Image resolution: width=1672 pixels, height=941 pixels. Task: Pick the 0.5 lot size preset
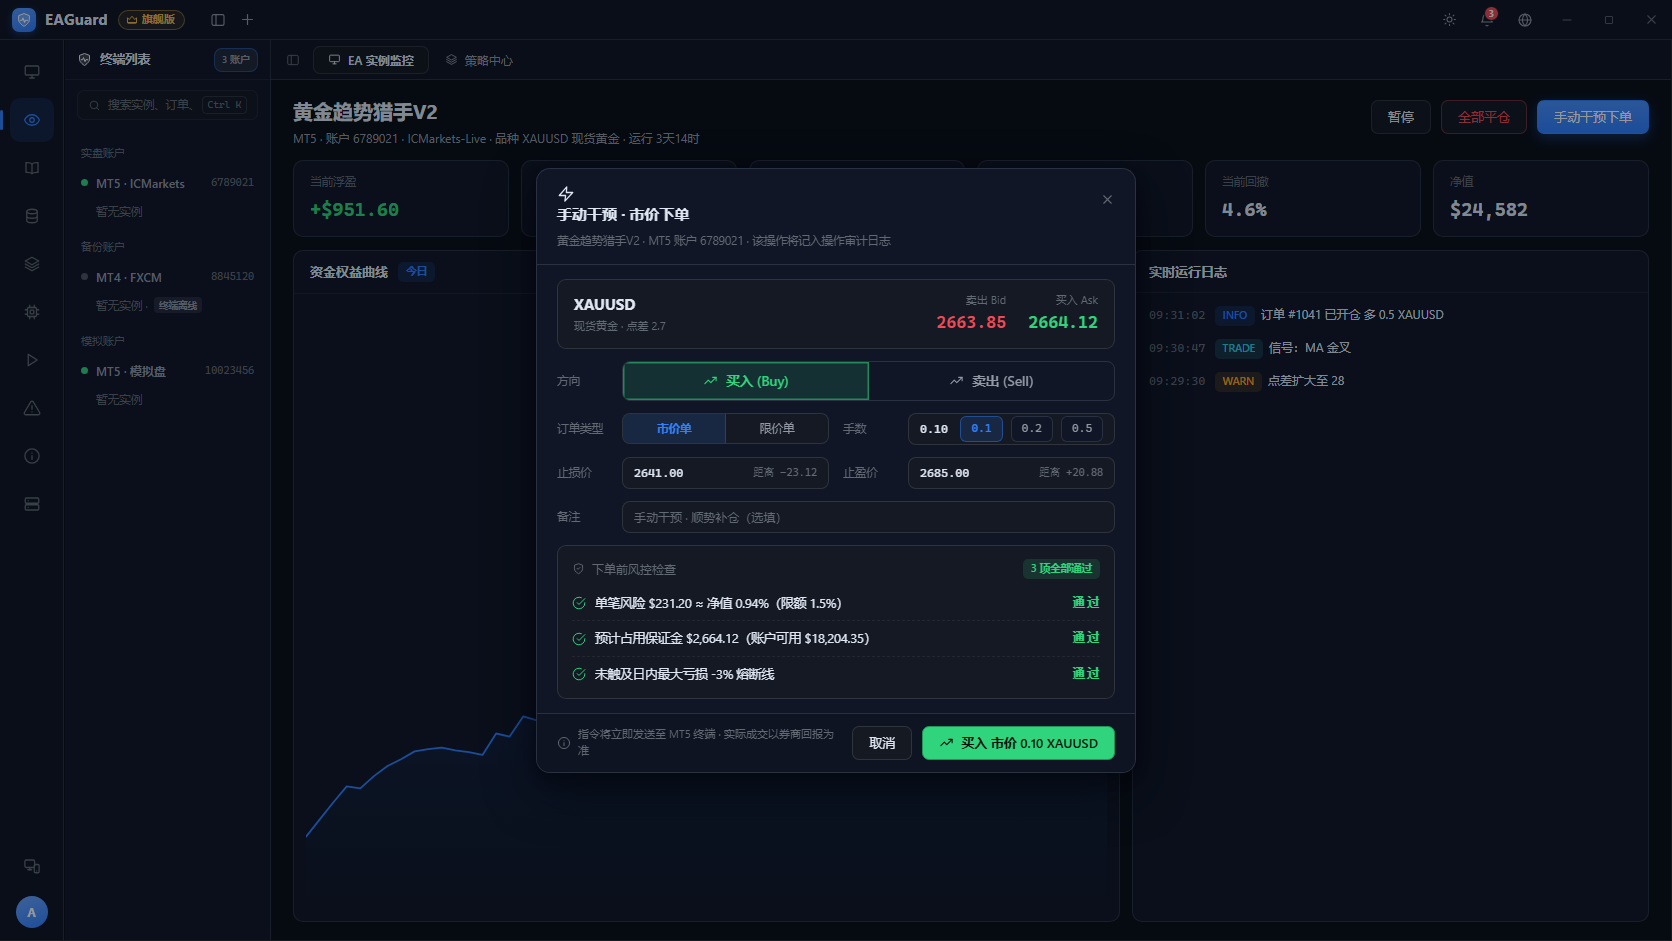click(x=1082, y=429)
